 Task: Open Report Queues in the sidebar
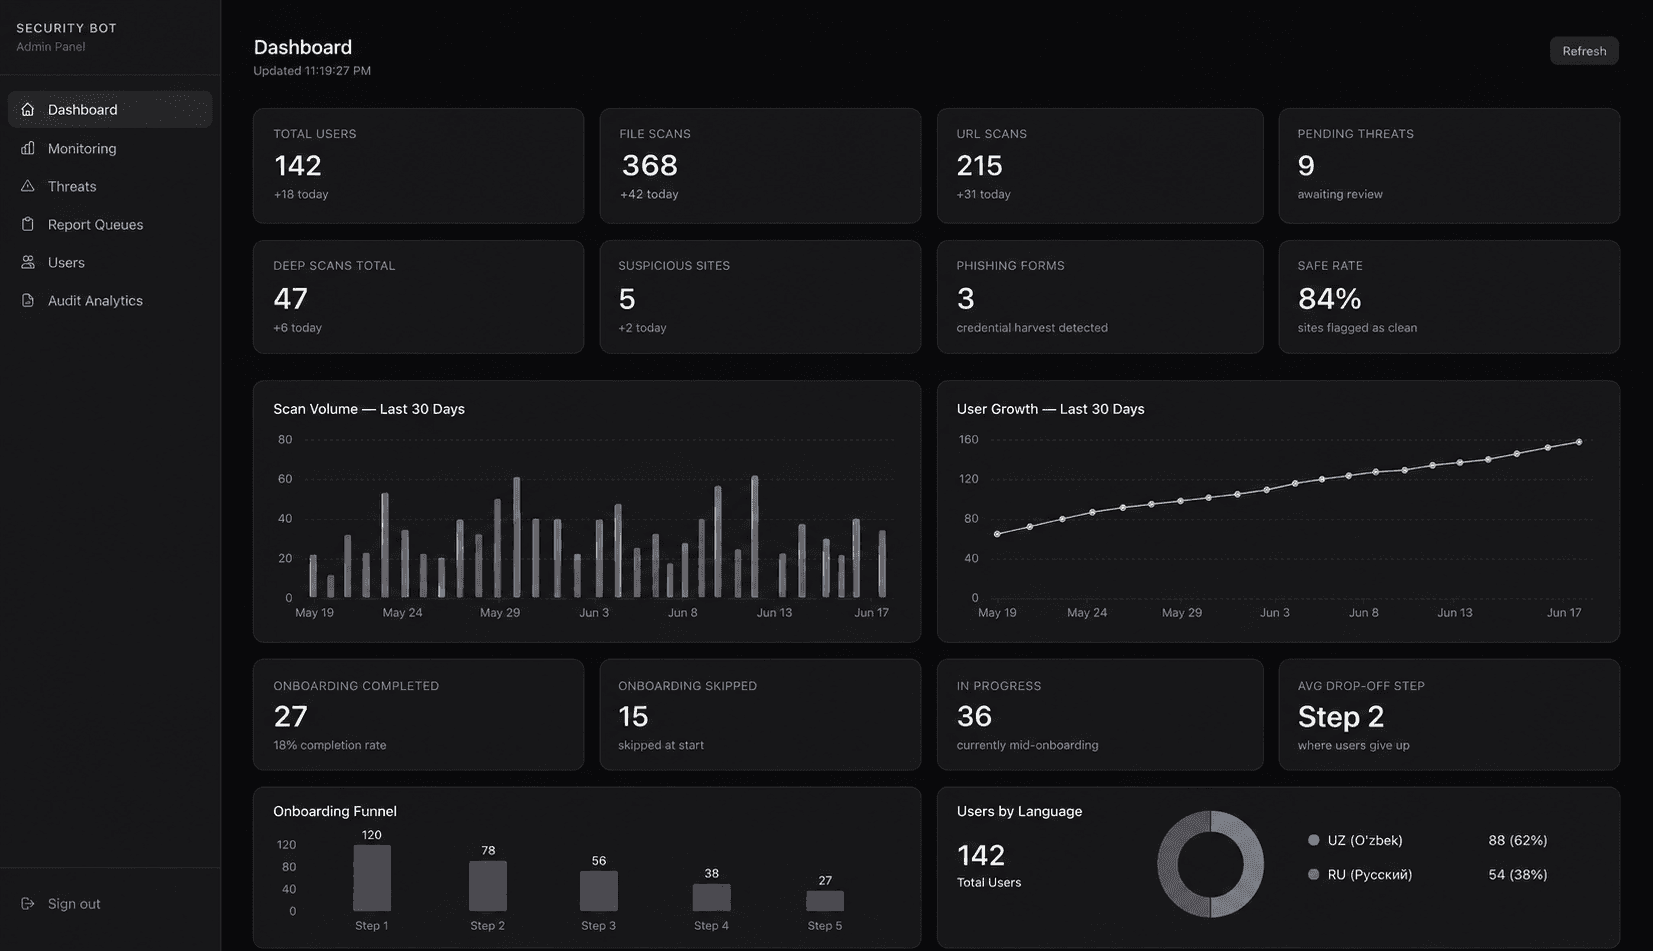pos(110,224)
